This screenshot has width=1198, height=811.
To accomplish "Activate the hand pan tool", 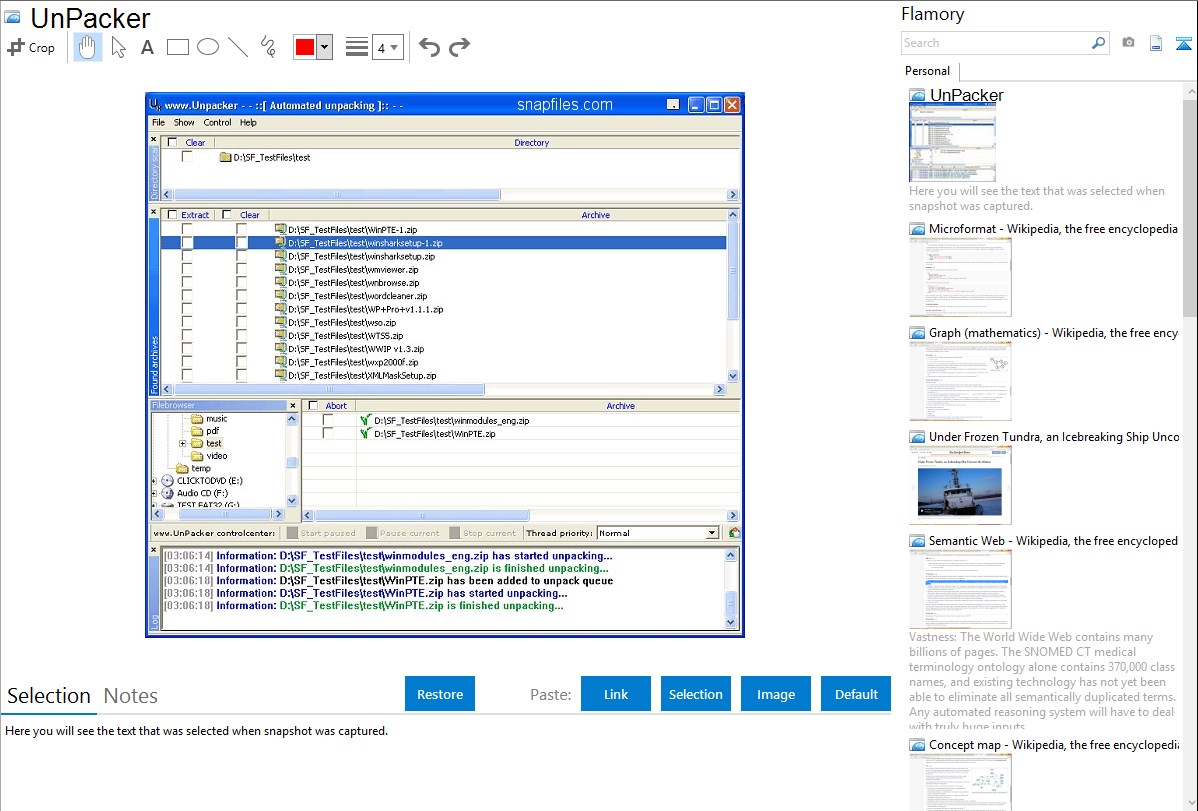I will pos(88,47).
